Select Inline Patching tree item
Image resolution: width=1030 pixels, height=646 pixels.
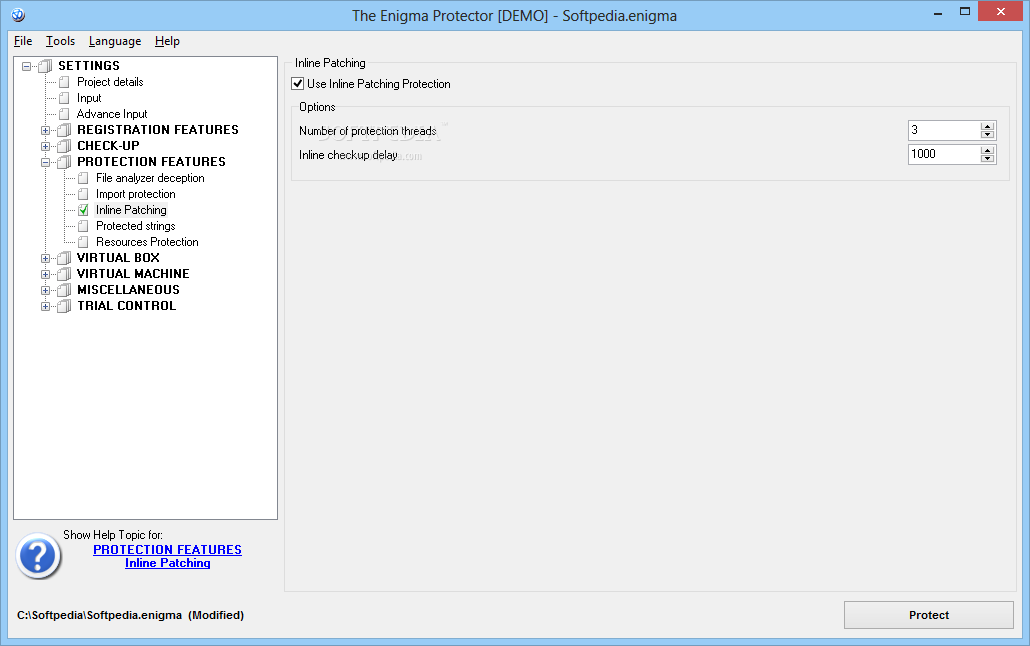tap(131, 210)
